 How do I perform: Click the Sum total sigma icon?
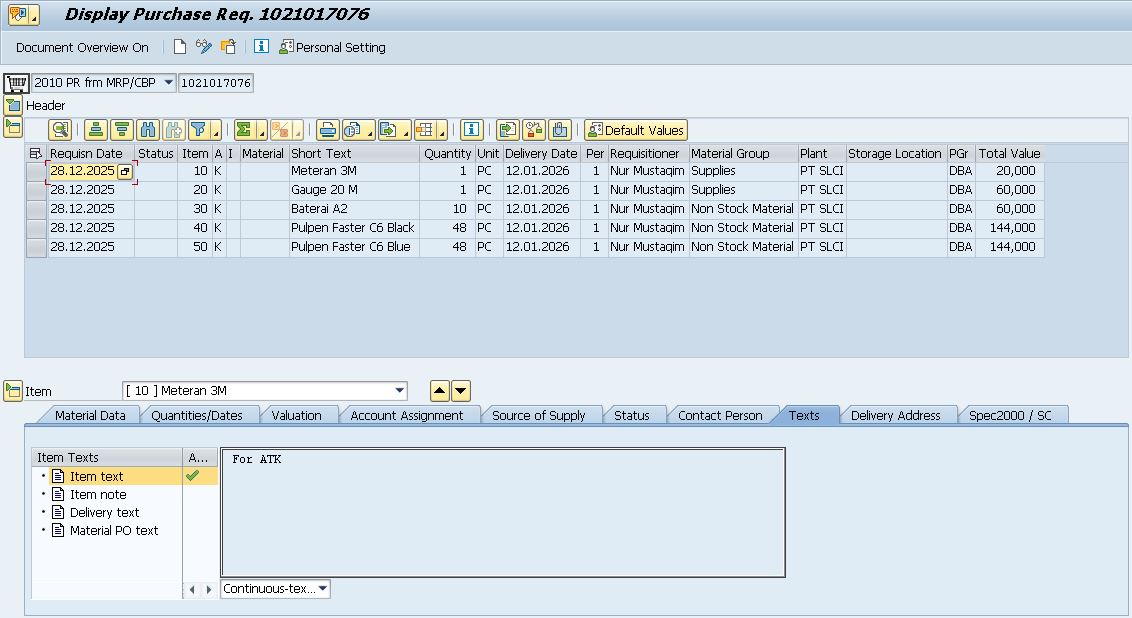[243, 130]
